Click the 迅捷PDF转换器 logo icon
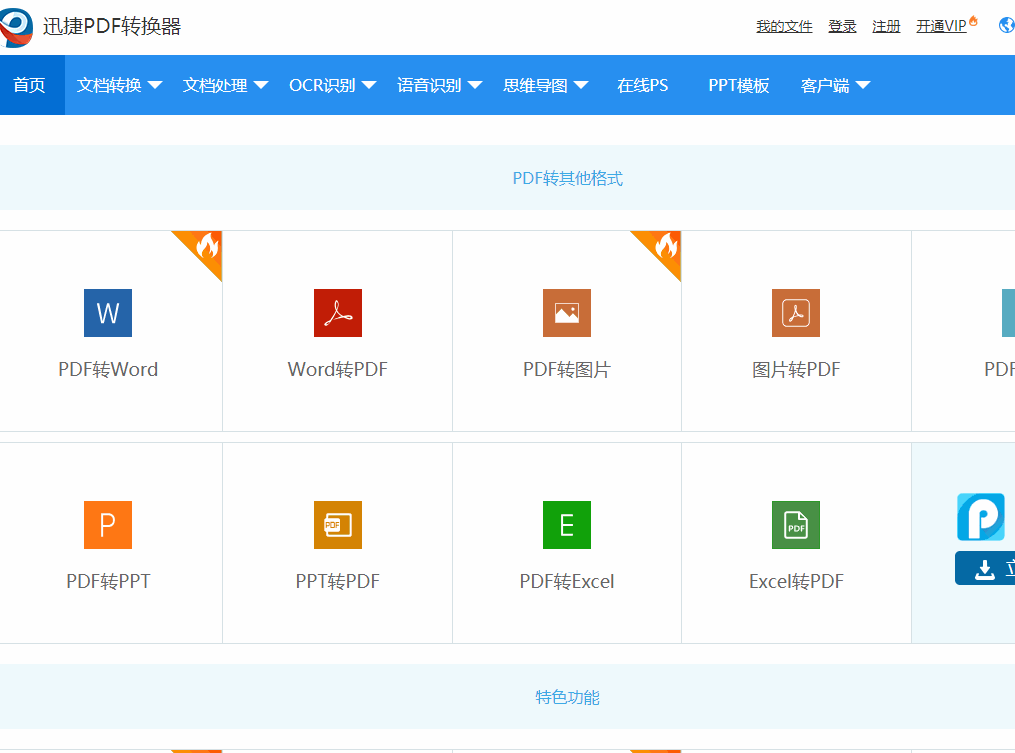Viewport: 1015px width, 753px height. [x=16, y=27]
